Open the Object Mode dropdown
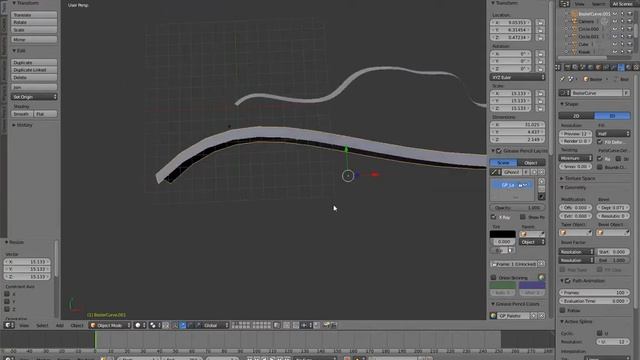Screen dimensions: 640x360 [x=110, y=325]
